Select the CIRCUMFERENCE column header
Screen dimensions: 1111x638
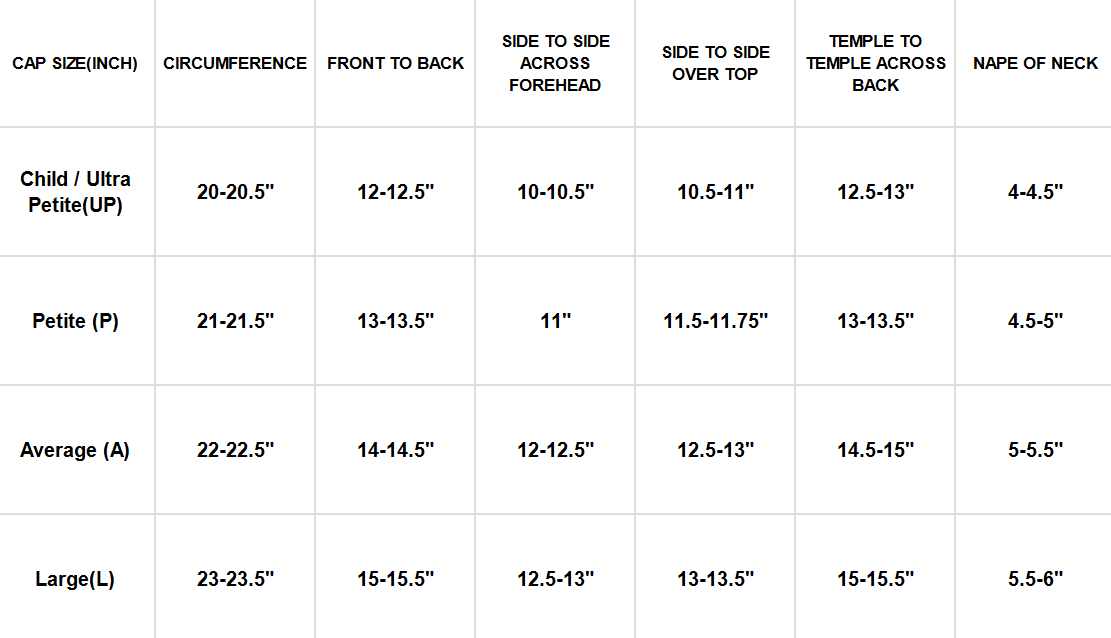(x=235, y=63)
